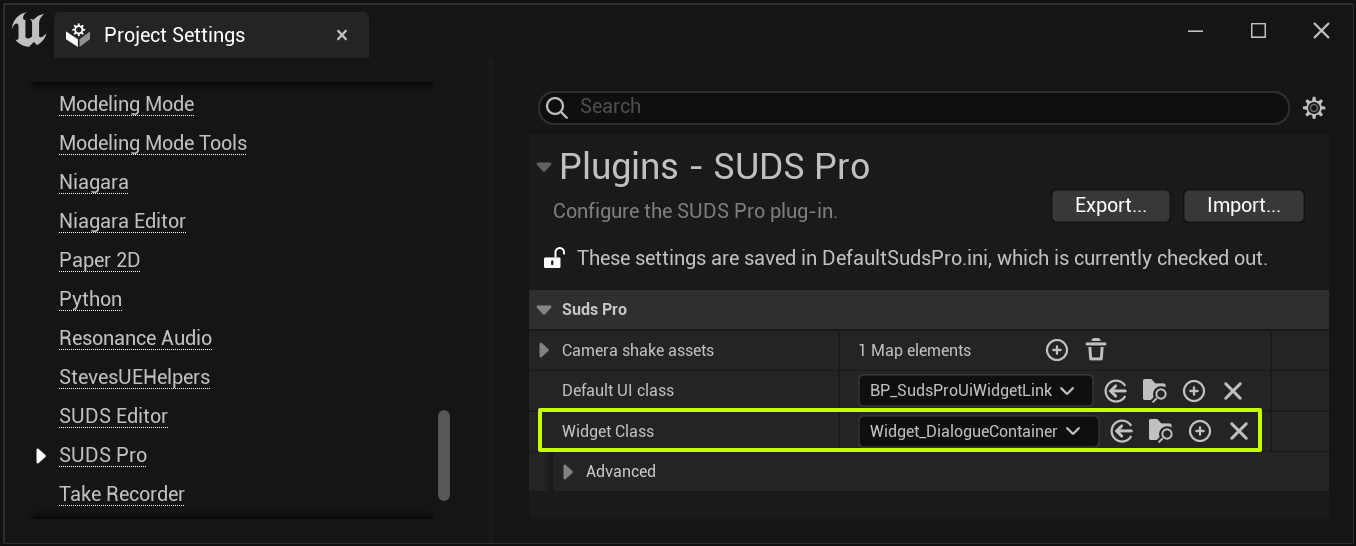Clear the Widget Class value

(x=1239, y=431)
